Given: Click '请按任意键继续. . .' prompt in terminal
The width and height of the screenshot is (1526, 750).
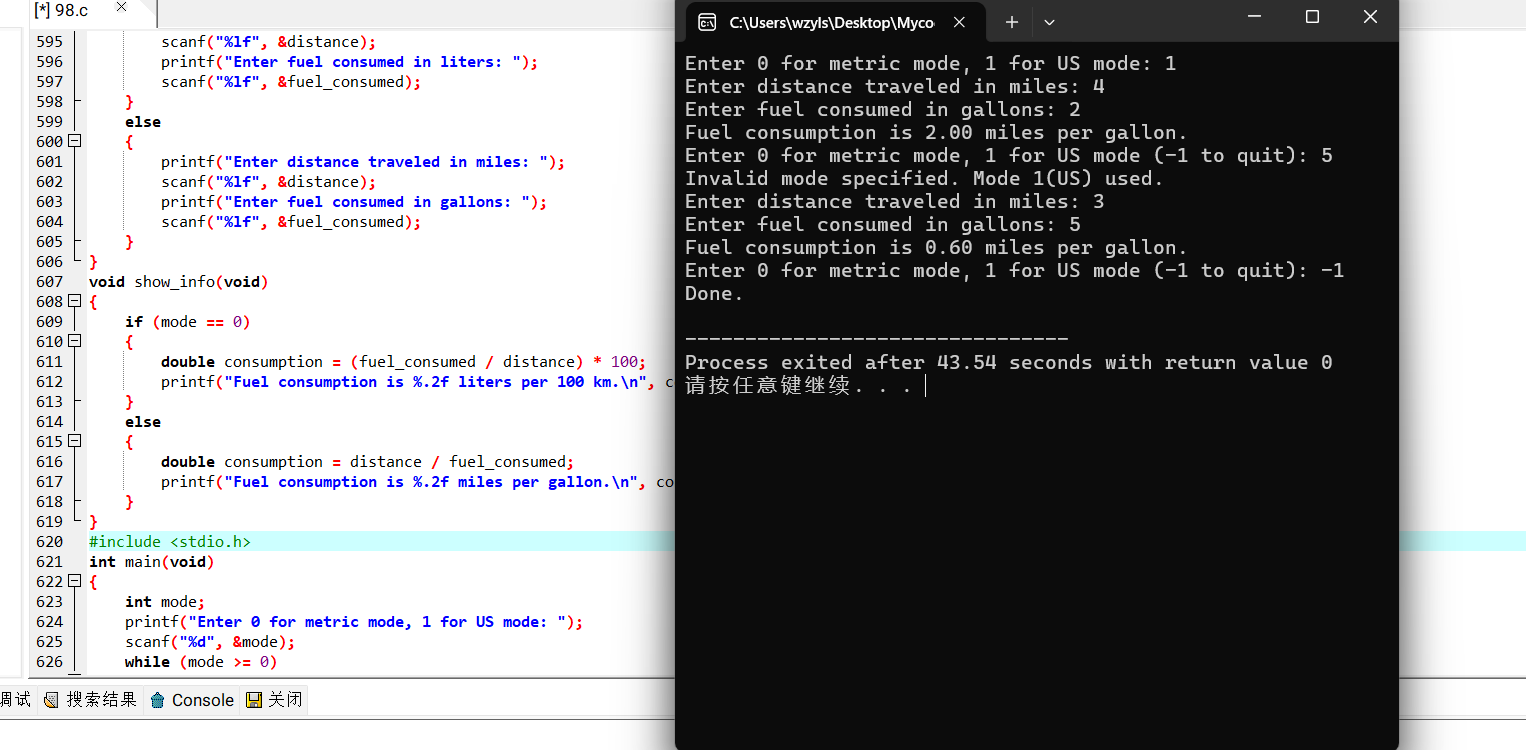Looking at the screenshot, I should 799,386.
